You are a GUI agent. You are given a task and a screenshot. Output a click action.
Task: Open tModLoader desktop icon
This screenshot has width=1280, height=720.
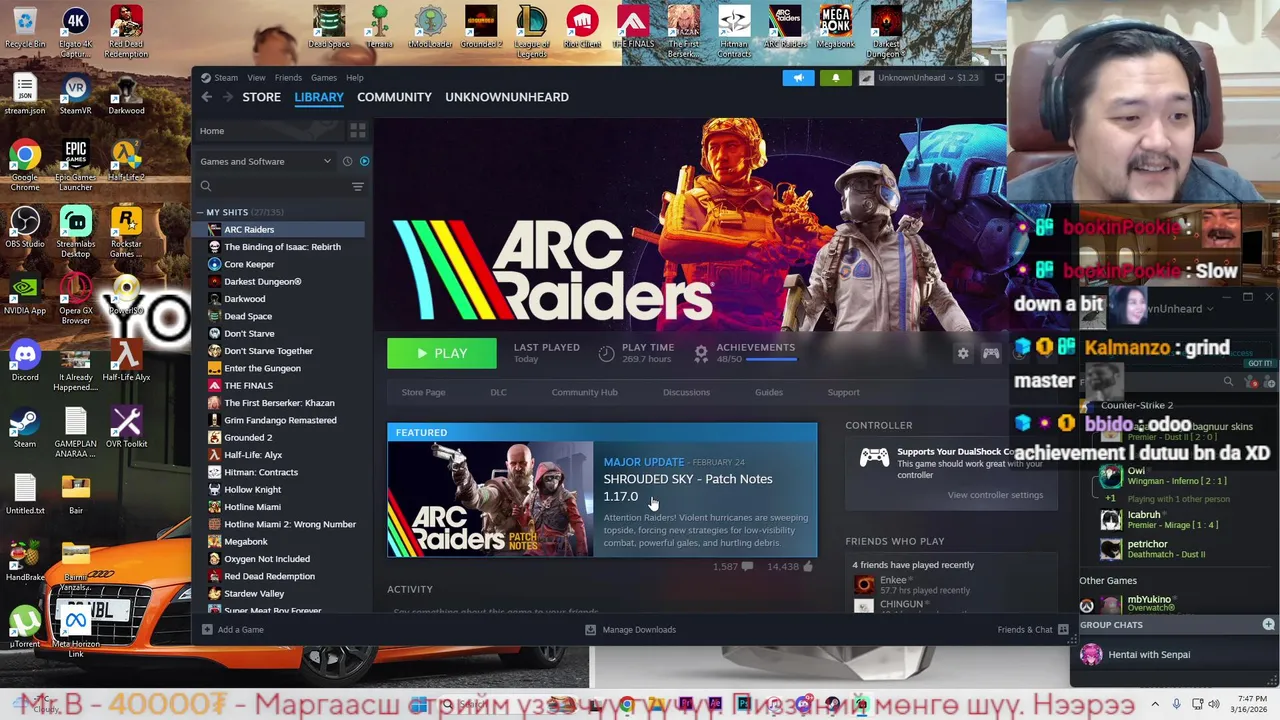(x=430, y=27)
